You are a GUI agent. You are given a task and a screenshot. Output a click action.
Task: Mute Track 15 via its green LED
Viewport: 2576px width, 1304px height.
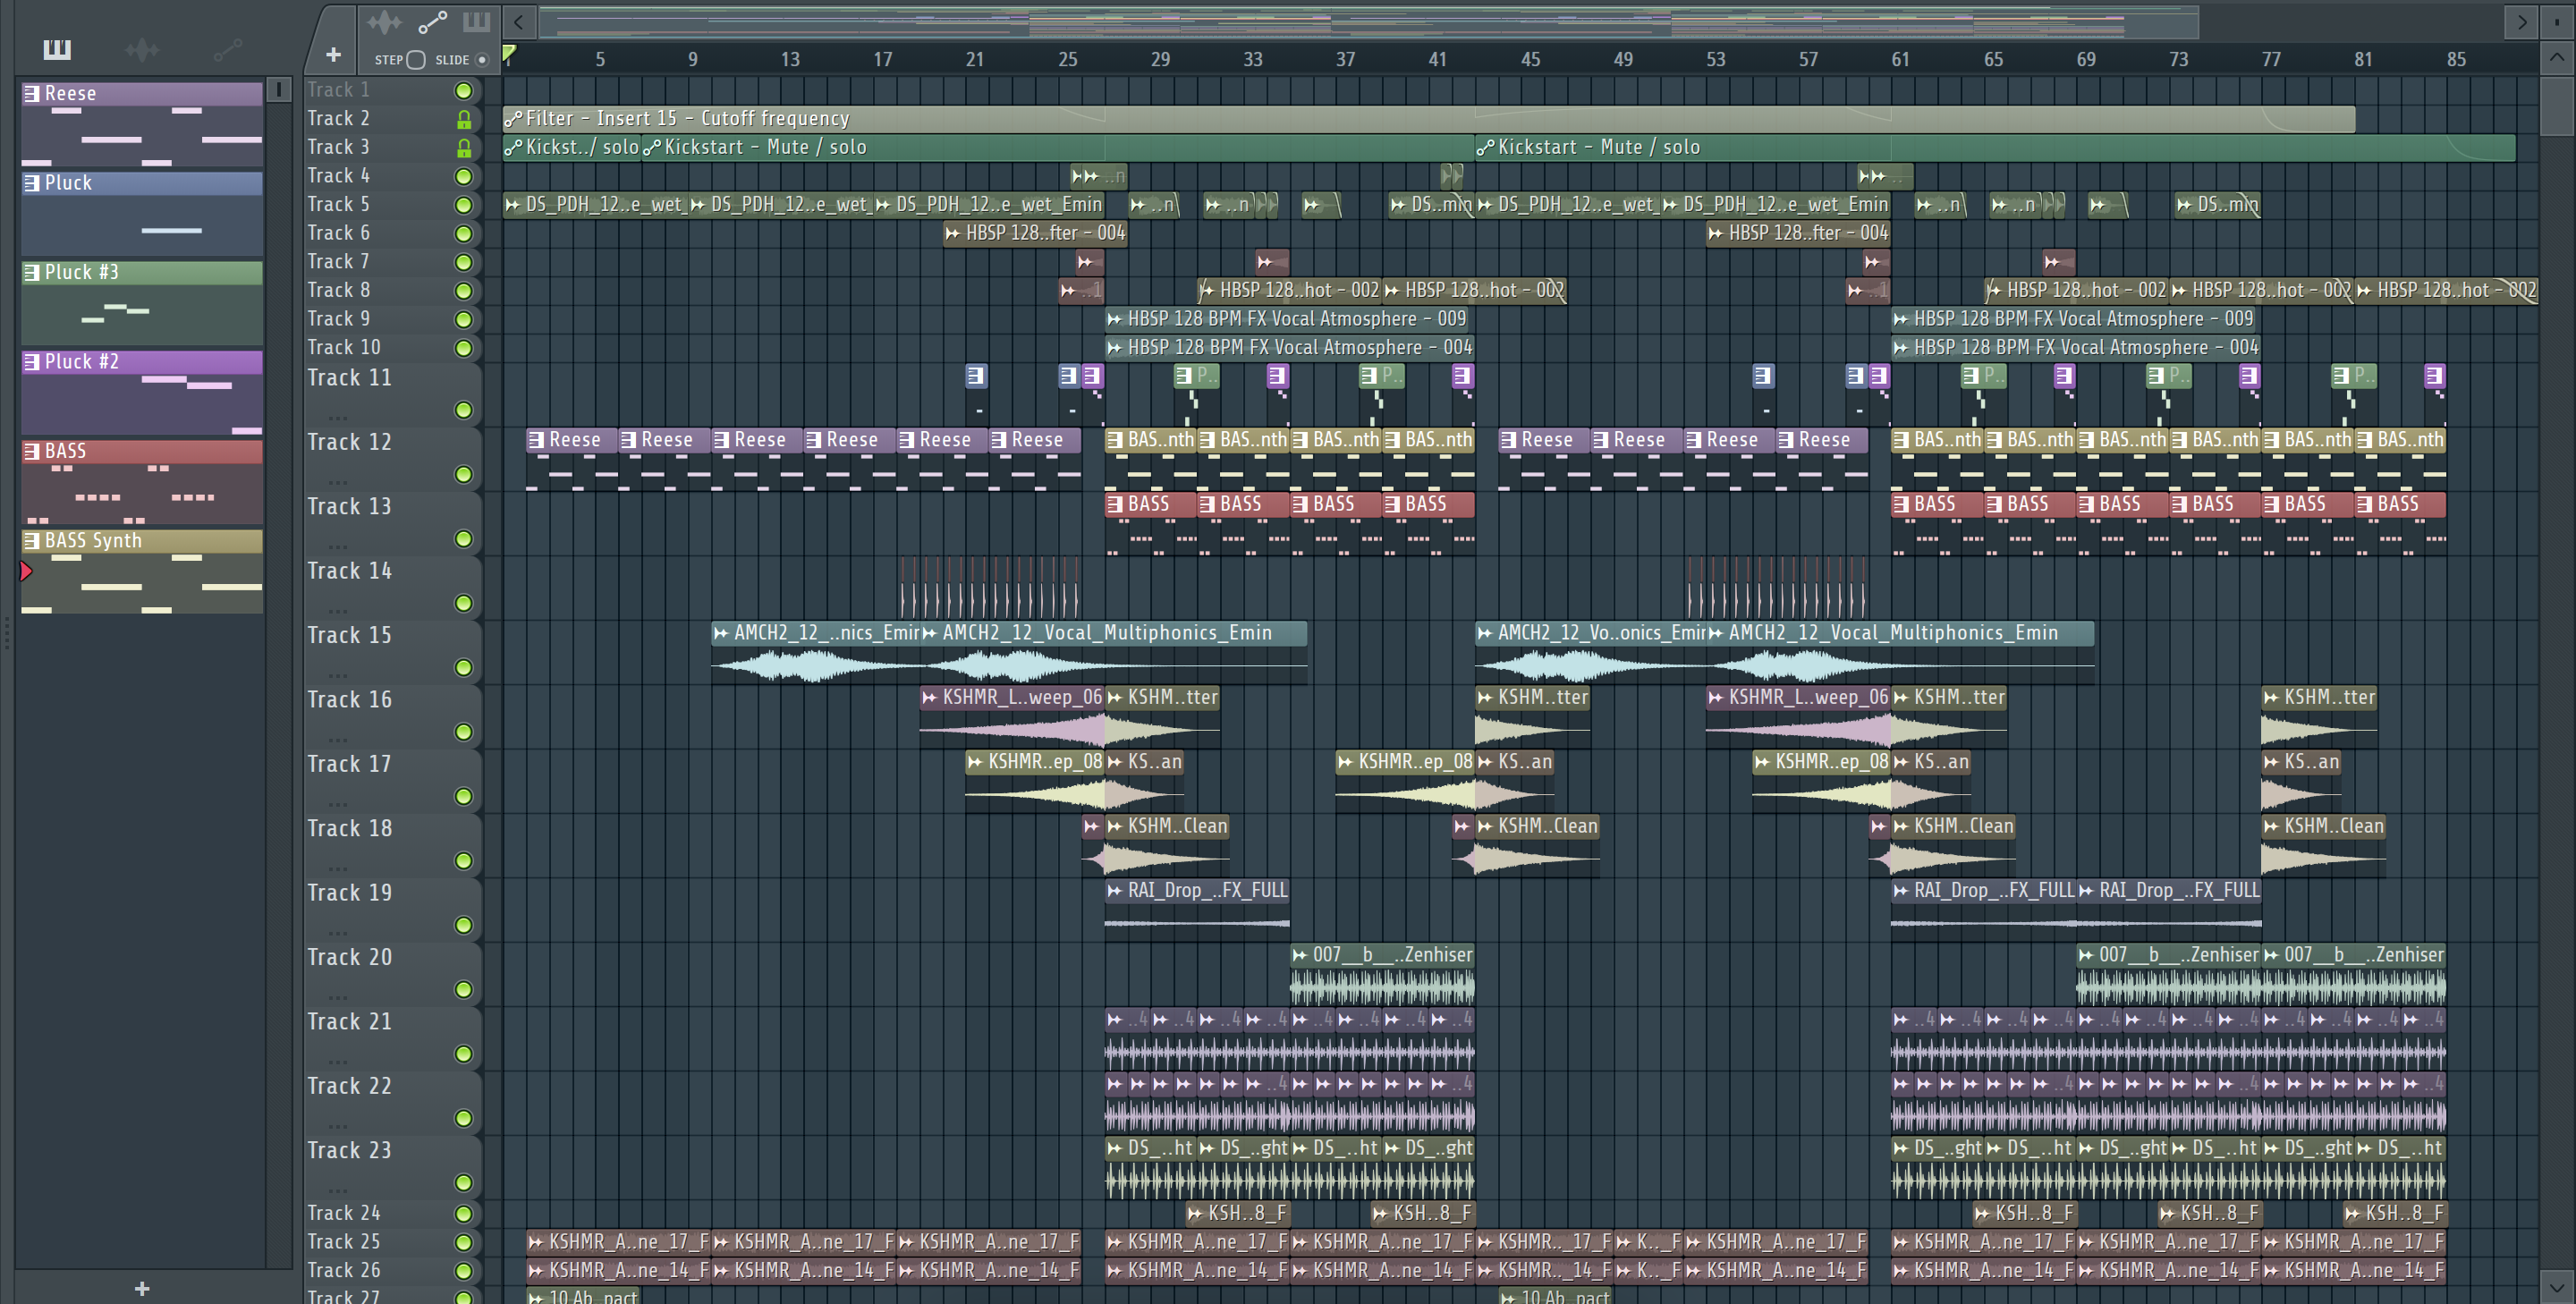pos(464,667)
